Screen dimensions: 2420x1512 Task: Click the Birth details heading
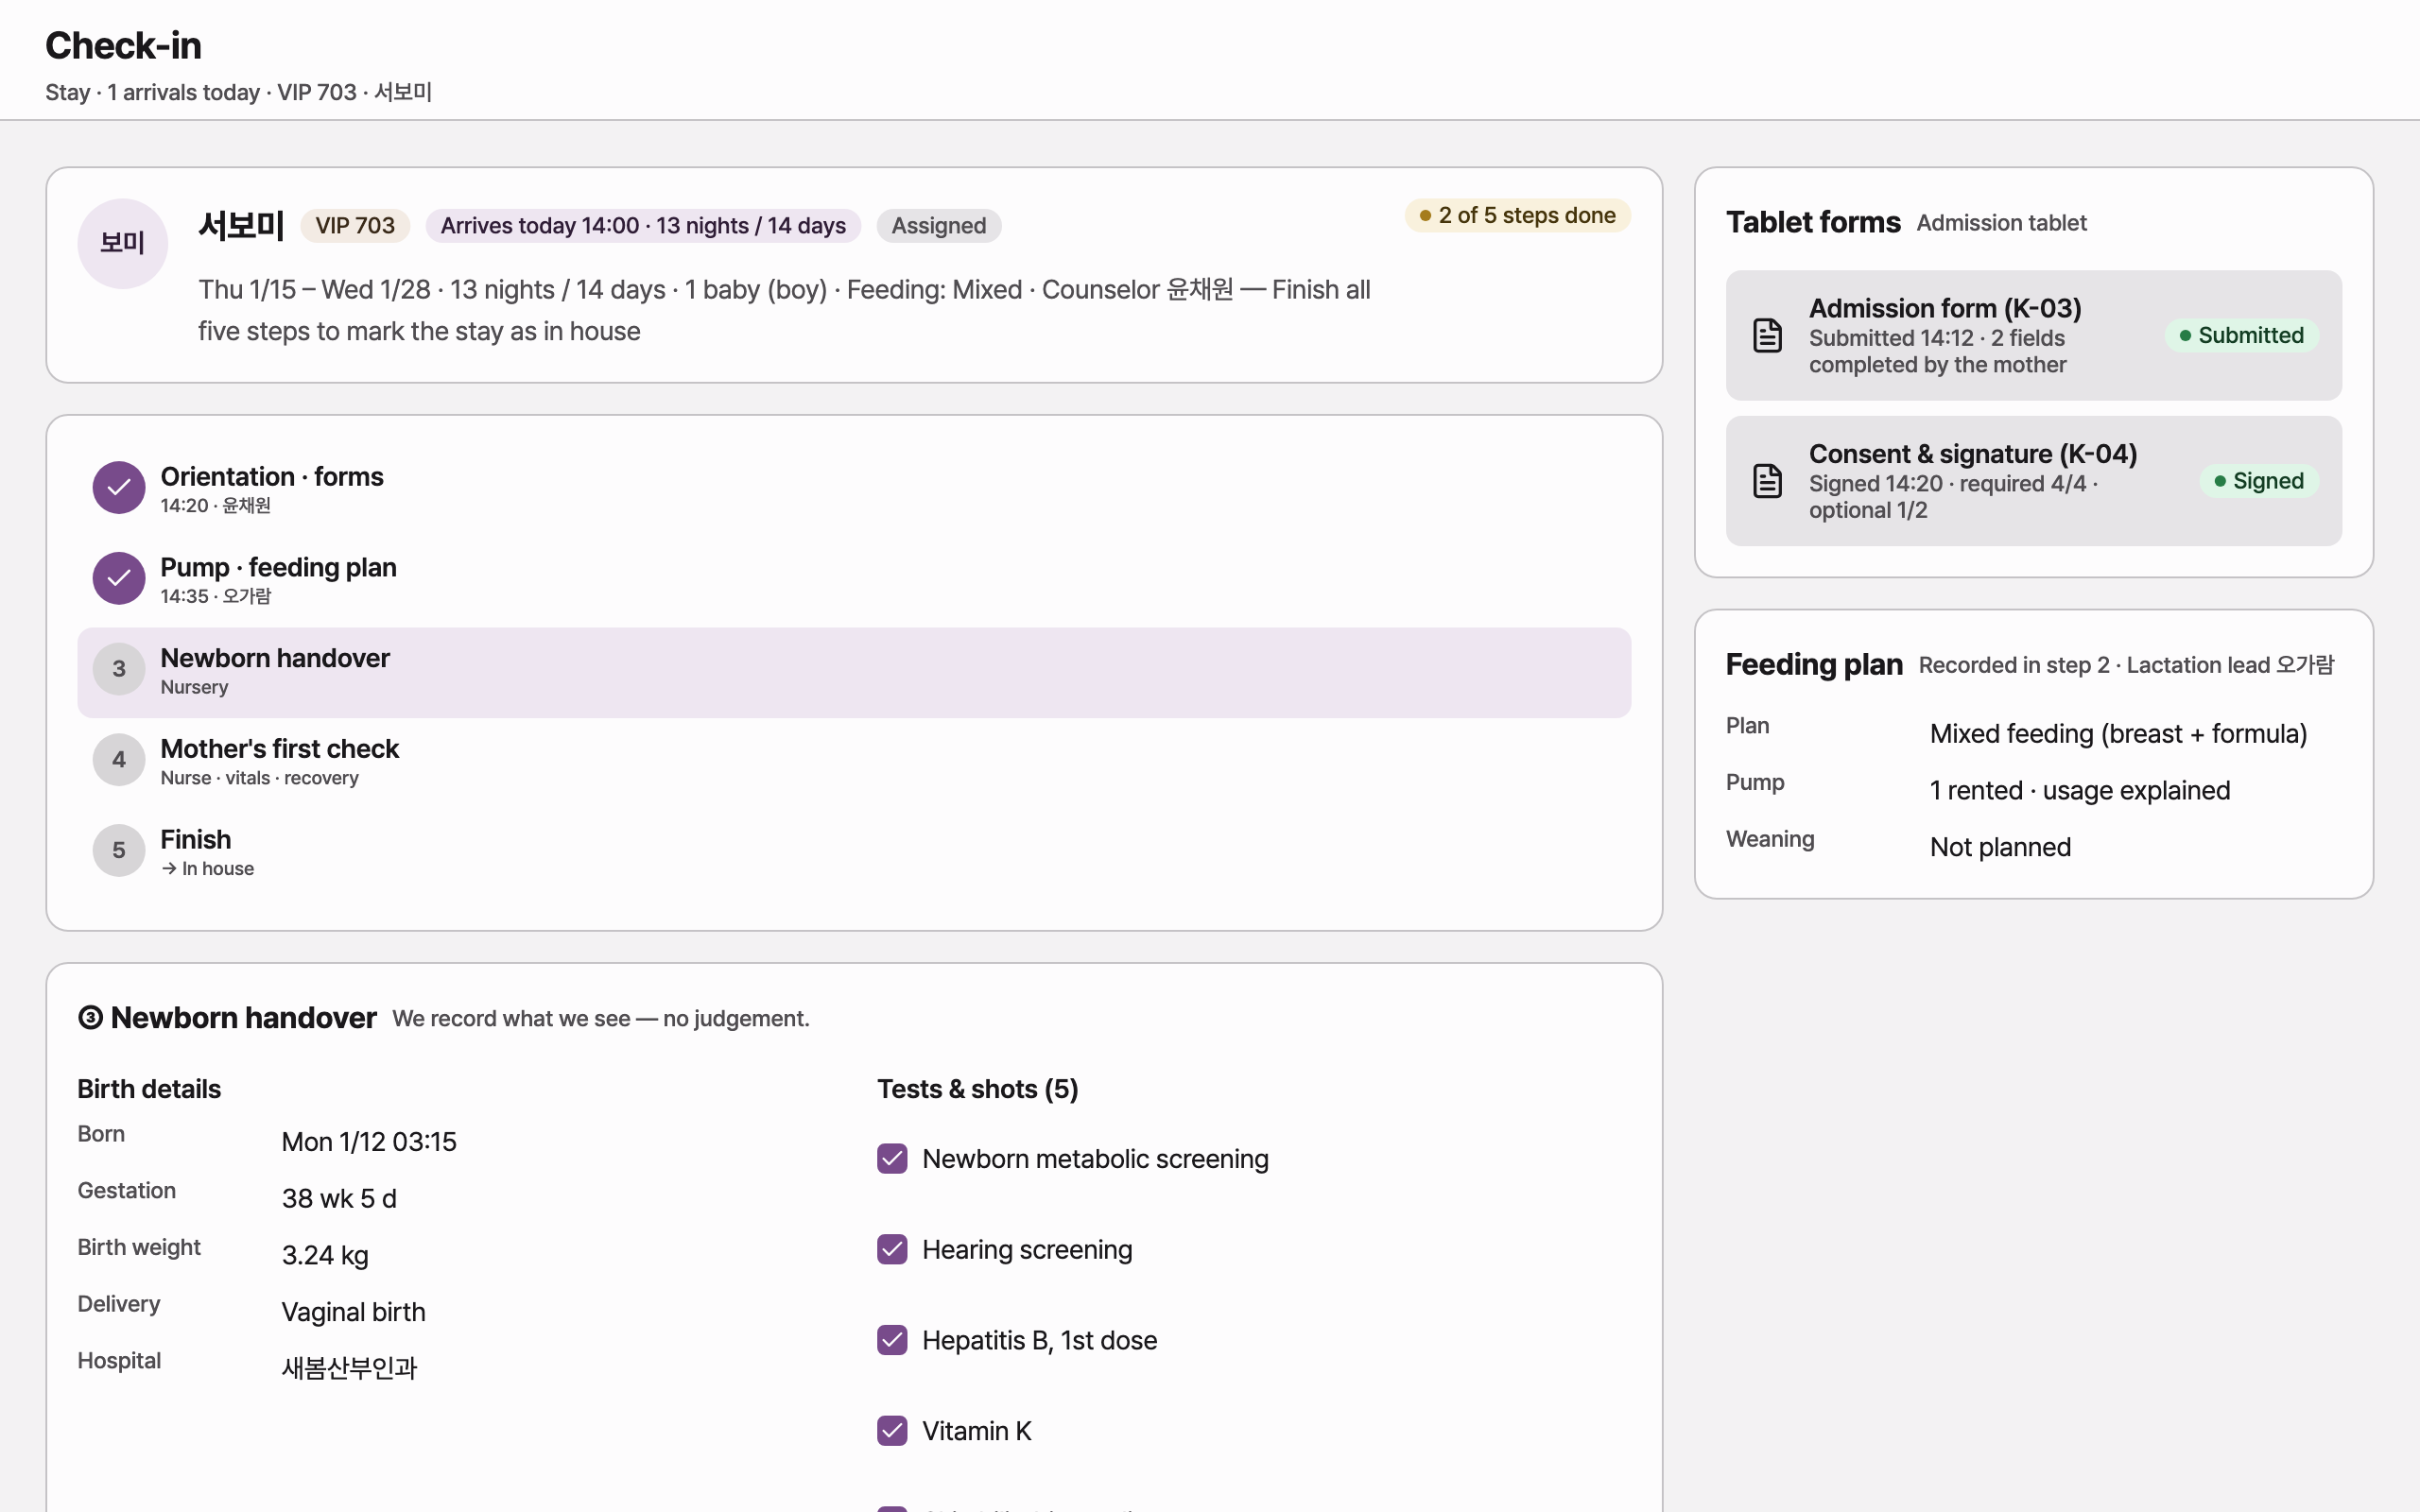[149, 1089]
